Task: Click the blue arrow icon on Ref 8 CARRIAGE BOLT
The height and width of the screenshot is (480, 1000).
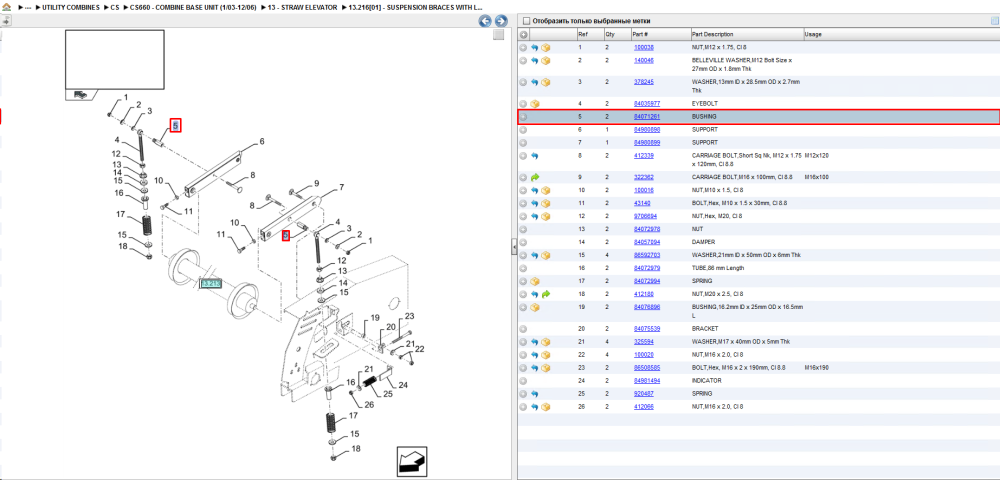Action: [534, 156]
